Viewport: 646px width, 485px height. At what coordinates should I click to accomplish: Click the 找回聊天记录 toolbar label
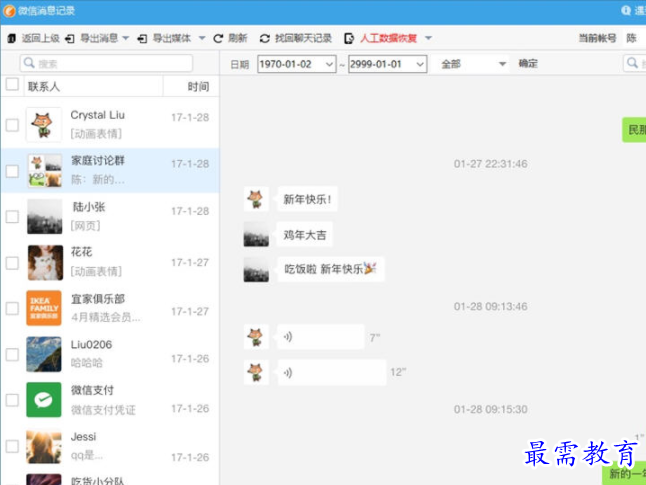[x=303, y=38]
